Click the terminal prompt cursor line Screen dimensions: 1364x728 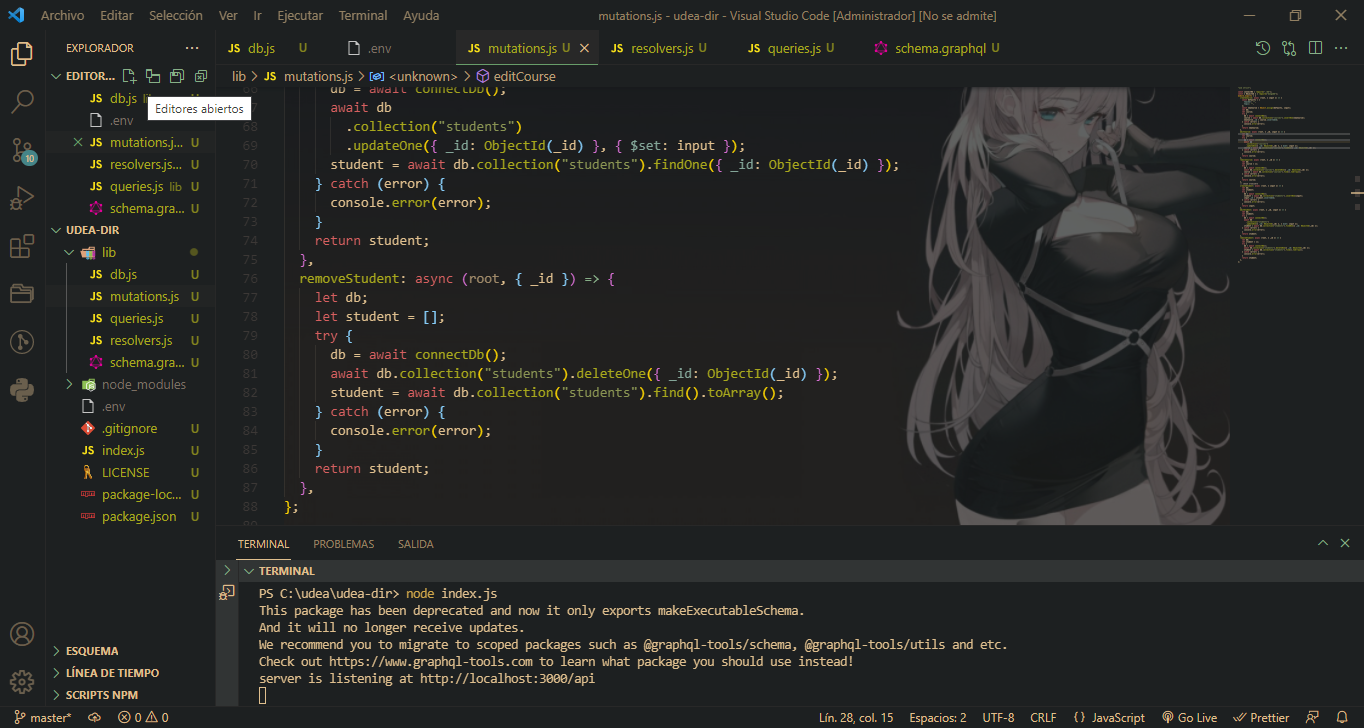coord(263,696)
